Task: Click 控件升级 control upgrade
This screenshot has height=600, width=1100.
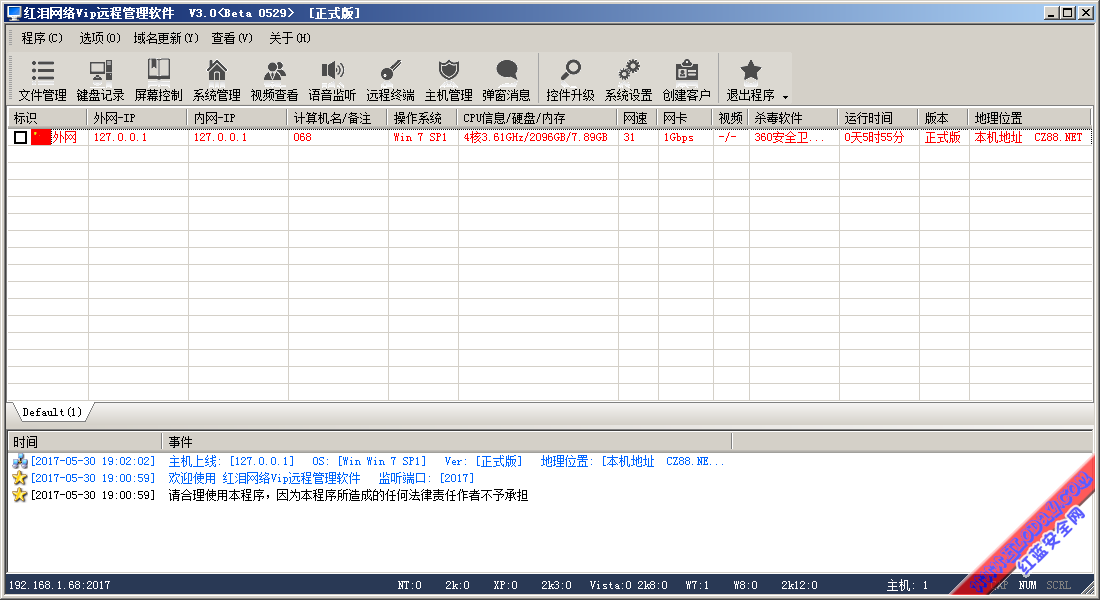Action: (x=570, y=80)
